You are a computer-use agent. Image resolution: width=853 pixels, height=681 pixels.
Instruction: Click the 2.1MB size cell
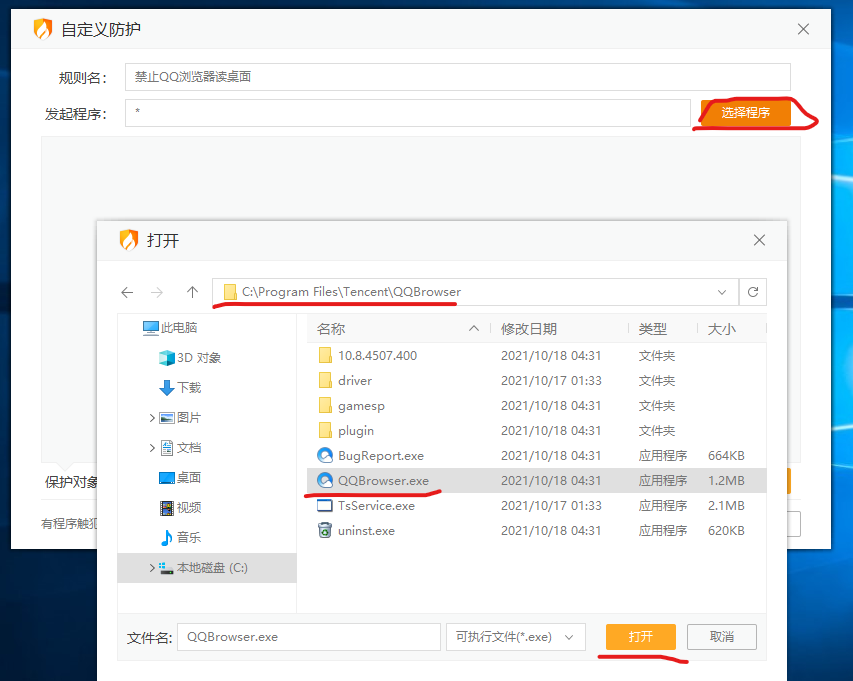tap(726, 506)
